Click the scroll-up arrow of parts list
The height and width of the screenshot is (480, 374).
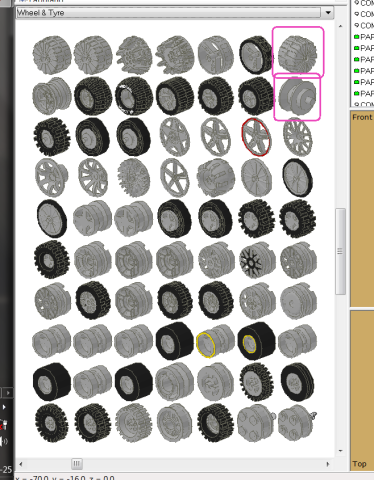[340, 26]
